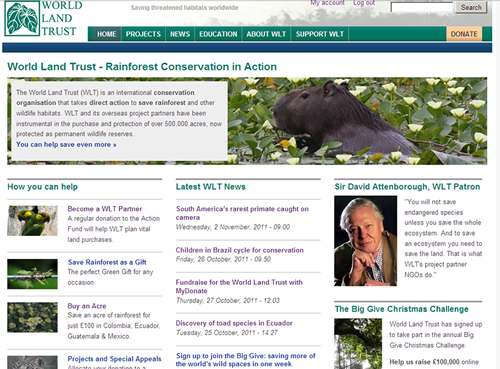Viewport: 500px width, 369px height.
Task: Click the Search button
Action: (x=471, y=7)
